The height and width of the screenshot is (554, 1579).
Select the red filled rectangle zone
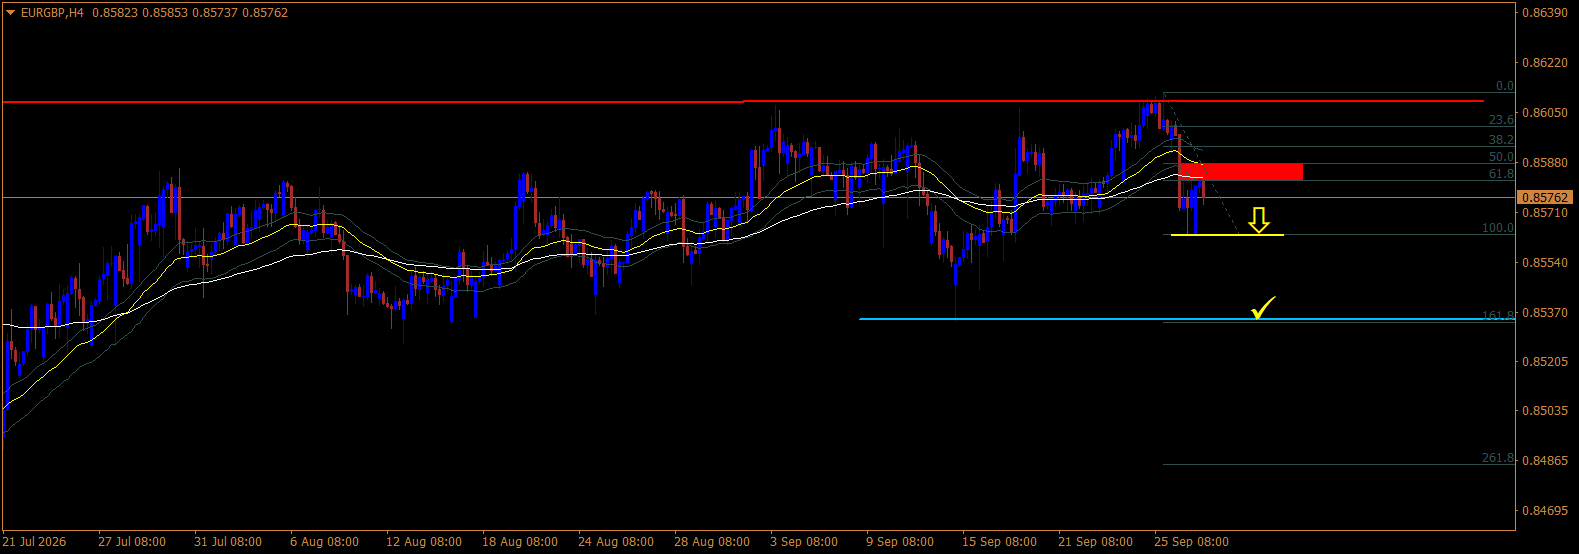click(1240, 172)
